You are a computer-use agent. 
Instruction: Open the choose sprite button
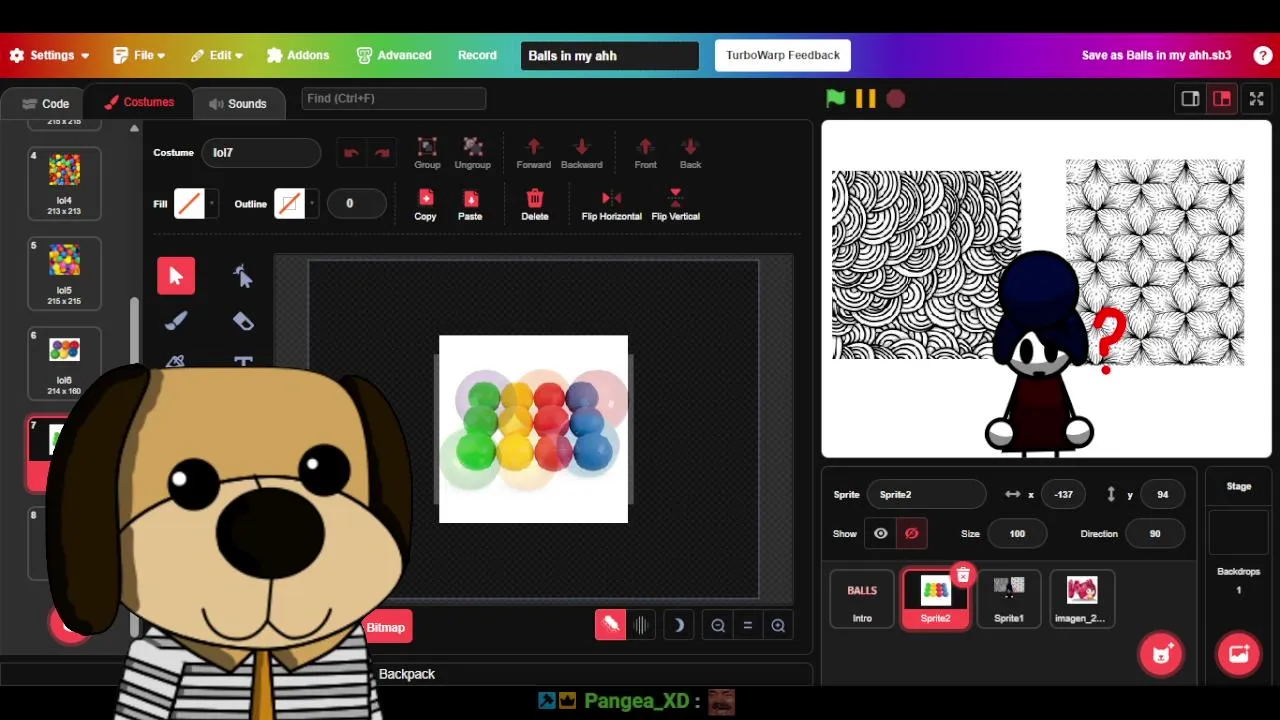pos(1161,654)
